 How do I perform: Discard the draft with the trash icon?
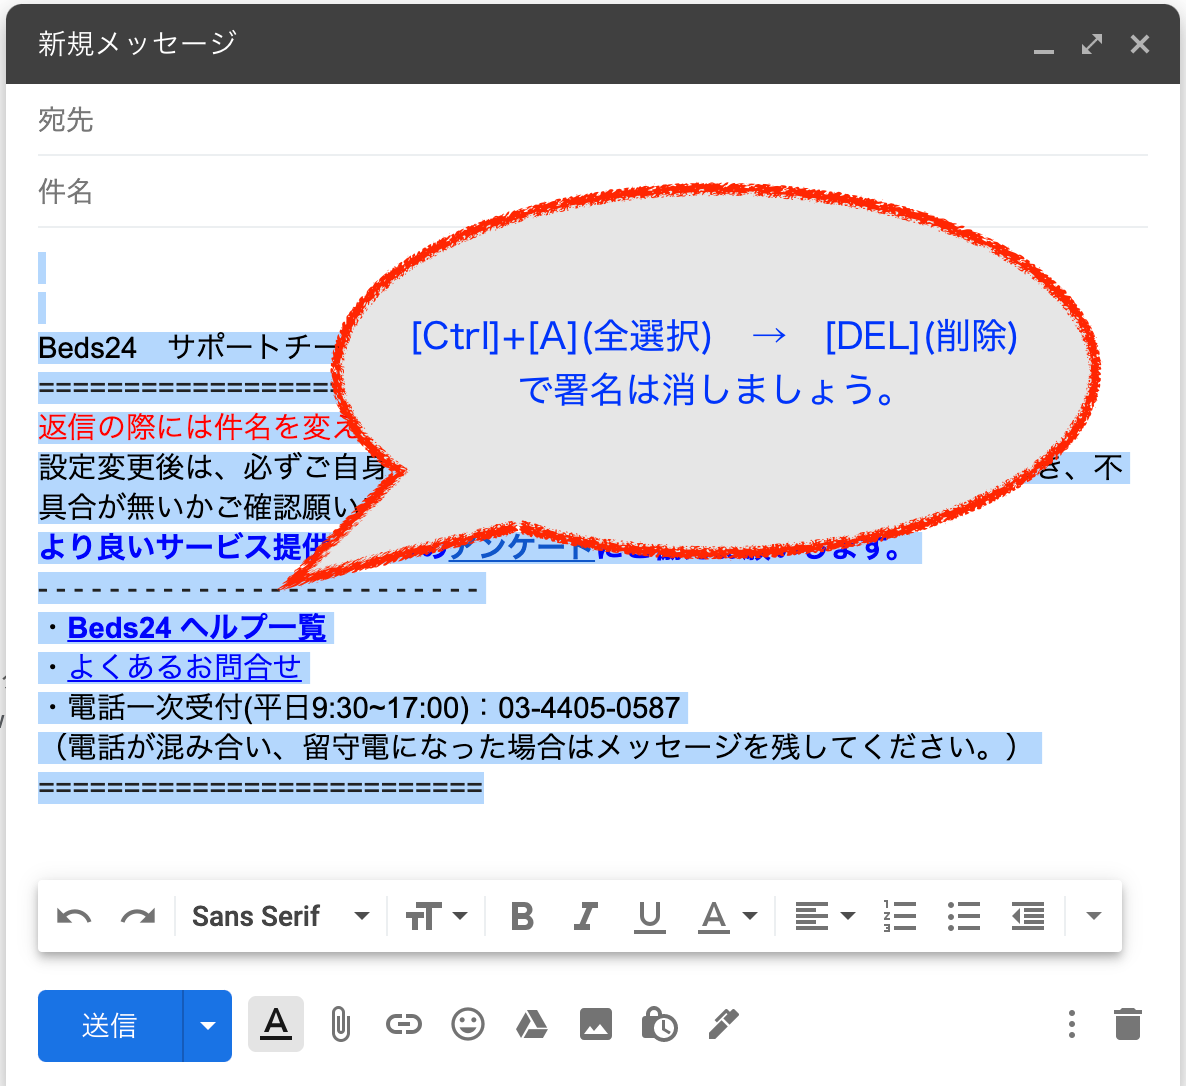1127,1025
